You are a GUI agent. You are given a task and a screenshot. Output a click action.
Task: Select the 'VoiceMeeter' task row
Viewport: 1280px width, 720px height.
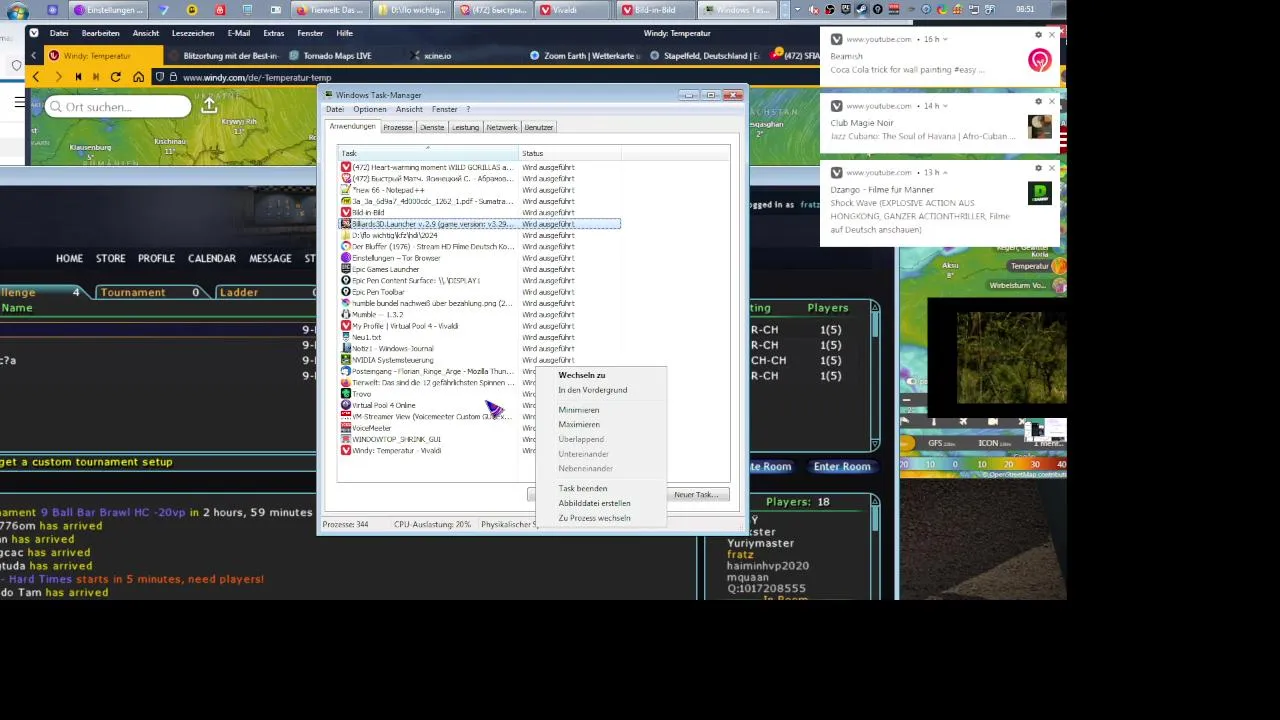(x=435, y=428)
